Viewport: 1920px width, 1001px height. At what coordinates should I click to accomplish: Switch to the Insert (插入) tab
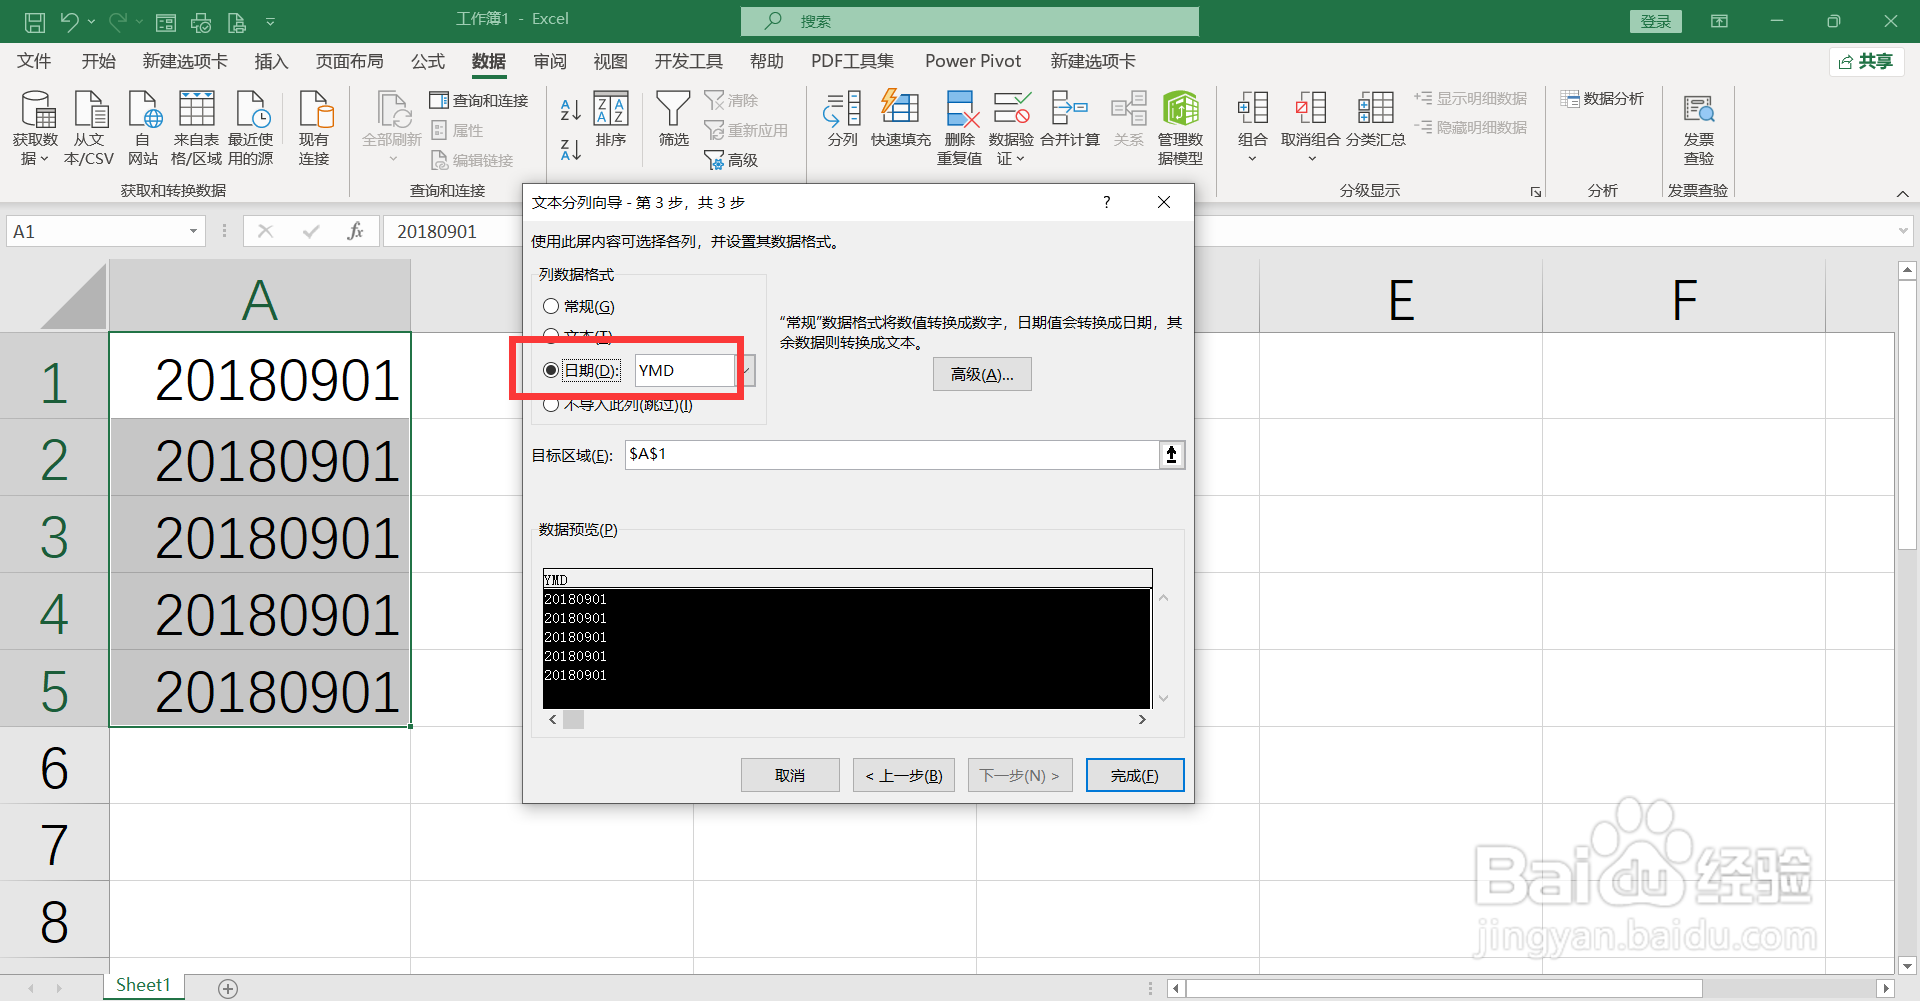(271, 61)
